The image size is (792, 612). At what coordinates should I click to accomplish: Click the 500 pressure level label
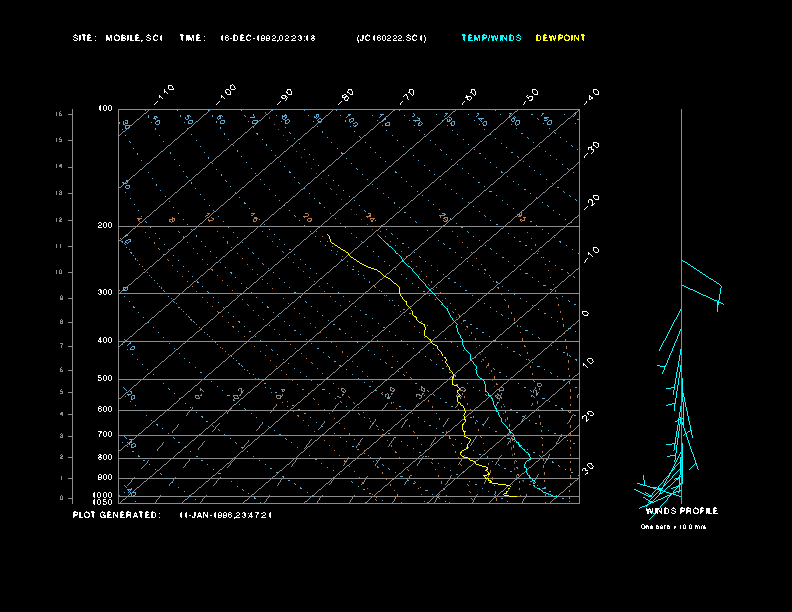coord(105,379)
